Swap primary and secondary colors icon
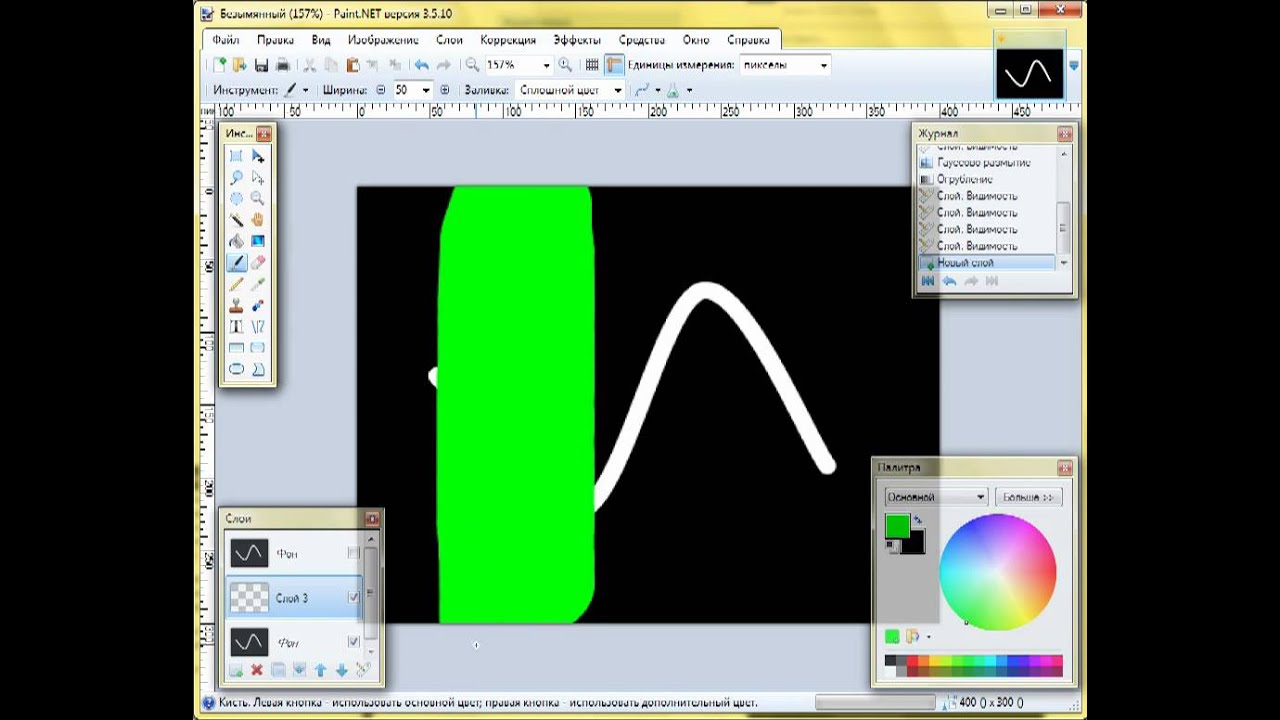The image size is (1280, 720). coord(917,520)
